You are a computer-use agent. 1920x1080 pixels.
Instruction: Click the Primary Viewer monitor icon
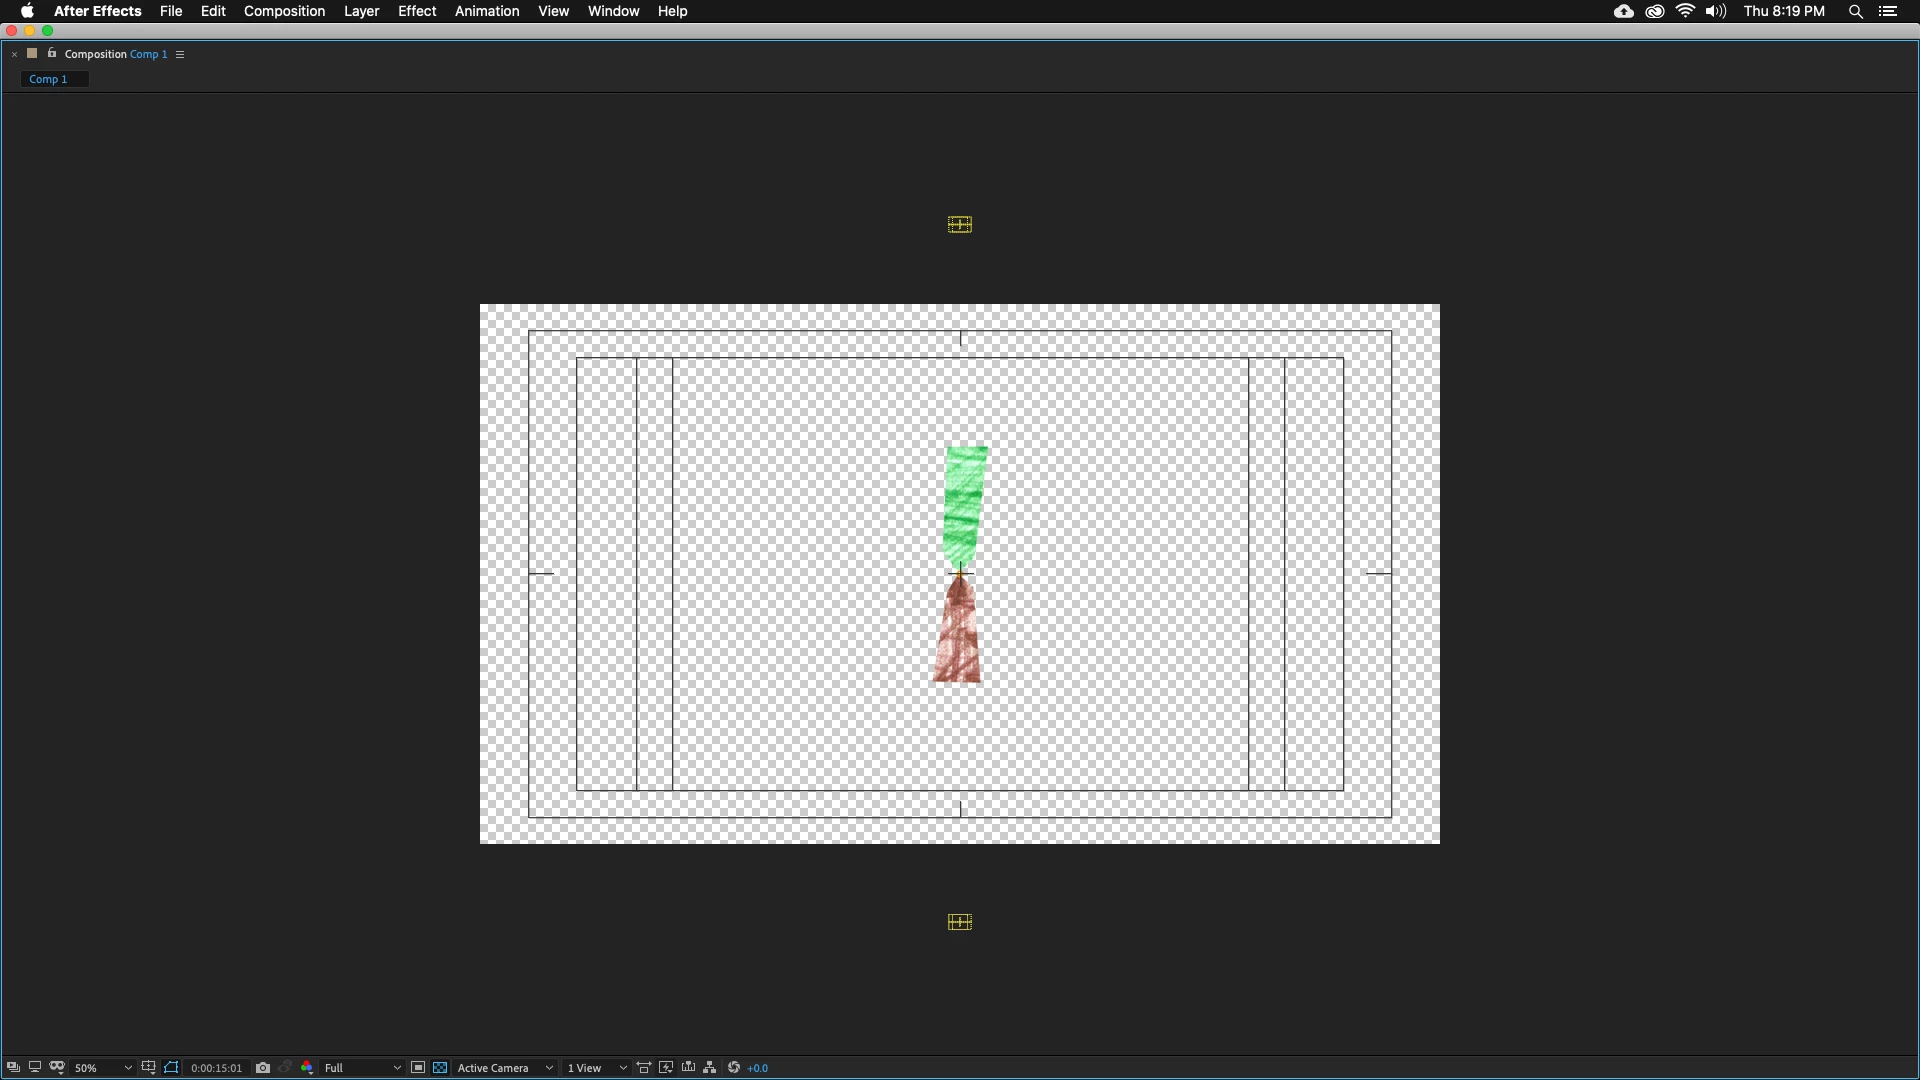click(x=35, y=1068)
